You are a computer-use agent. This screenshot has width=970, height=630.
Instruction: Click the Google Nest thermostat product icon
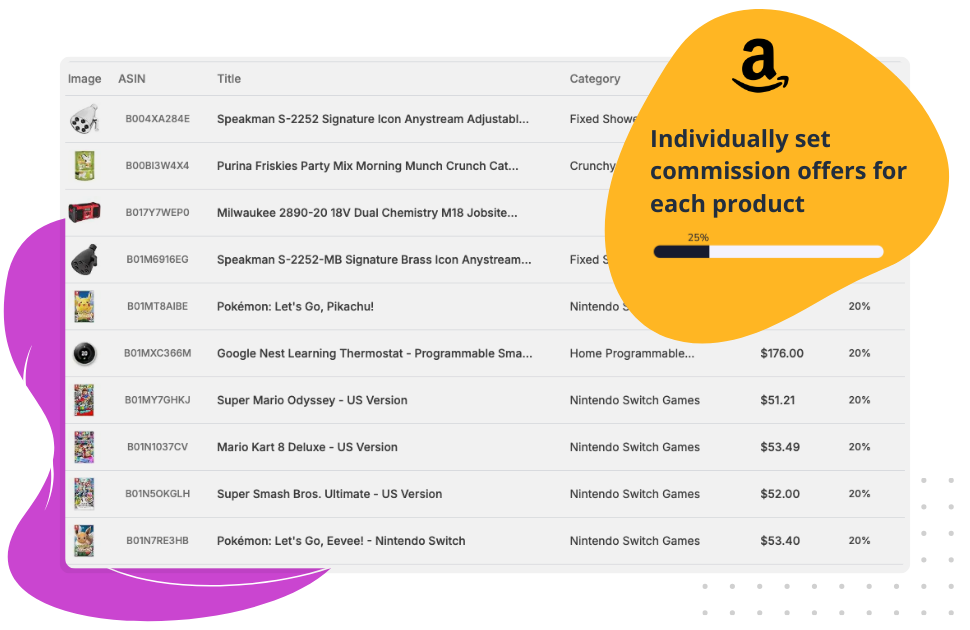84,353
